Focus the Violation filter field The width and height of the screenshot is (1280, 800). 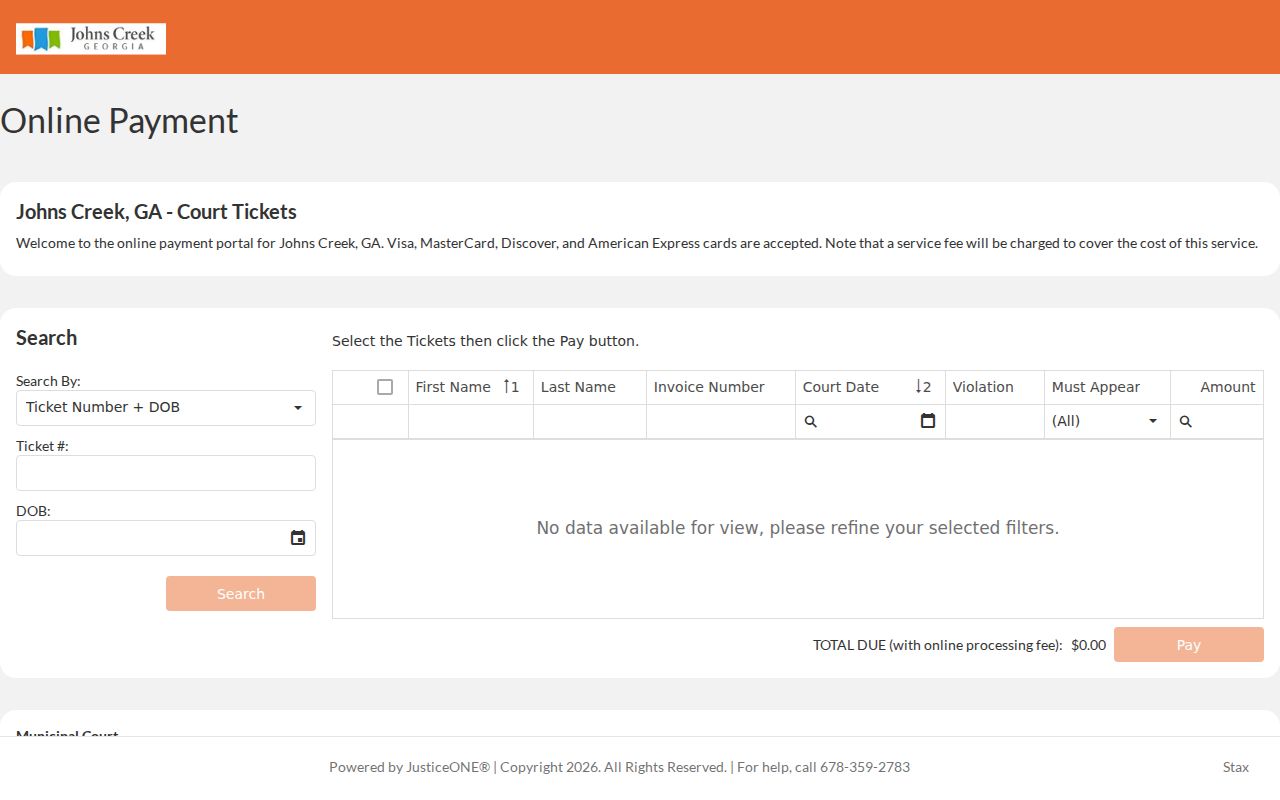[995, 421]
